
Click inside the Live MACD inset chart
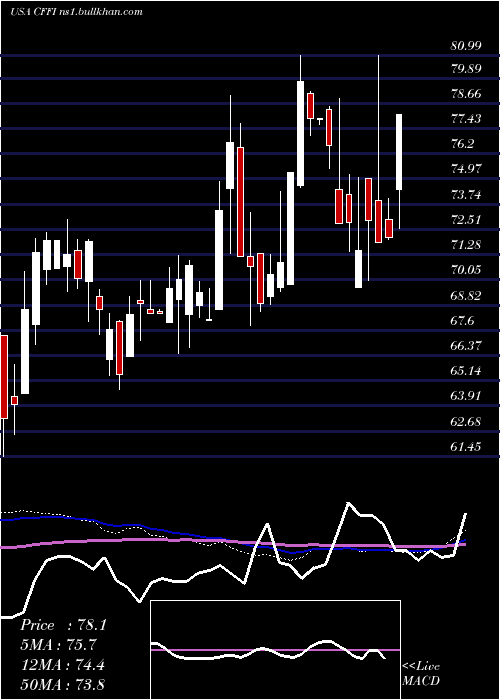275,650
